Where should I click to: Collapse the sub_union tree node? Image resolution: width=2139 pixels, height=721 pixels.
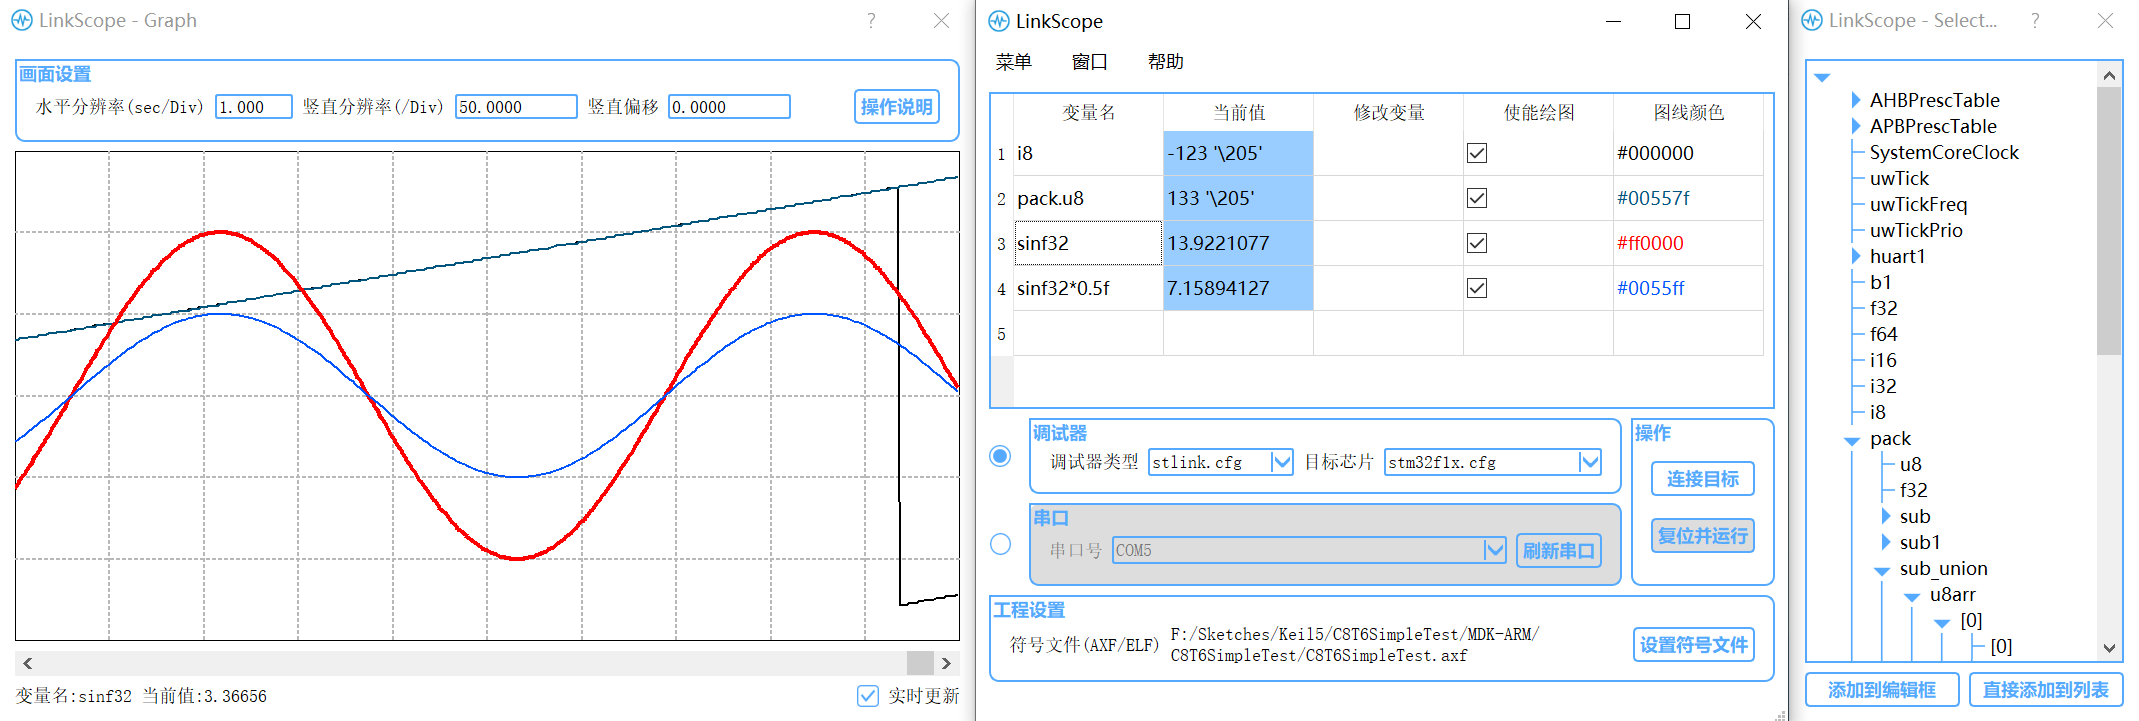[x=1882, y=570]
